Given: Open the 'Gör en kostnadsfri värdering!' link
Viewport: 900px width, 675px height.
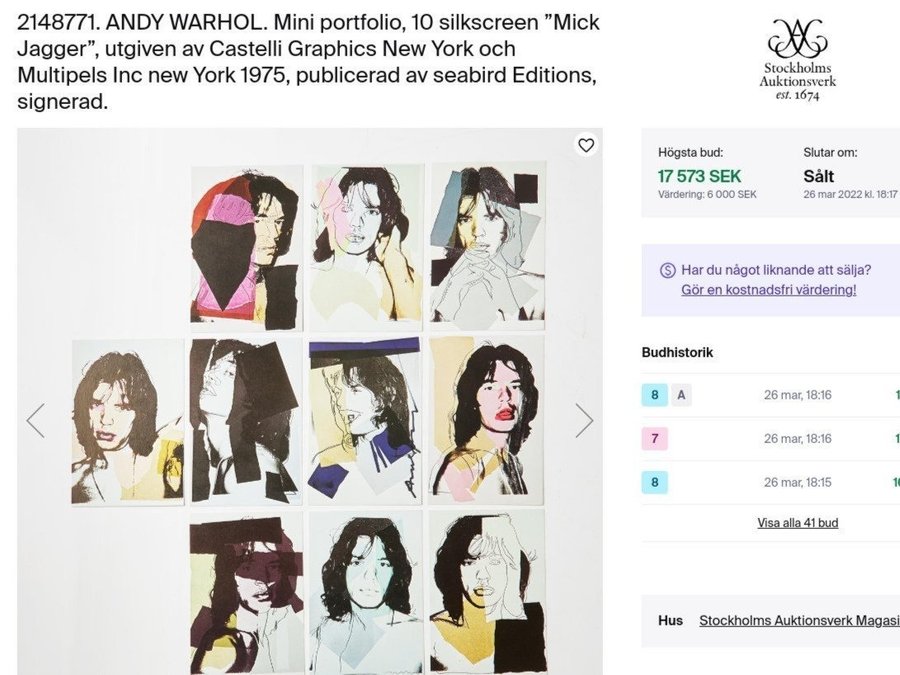Looking at the screenshot, I should point(768,290).
